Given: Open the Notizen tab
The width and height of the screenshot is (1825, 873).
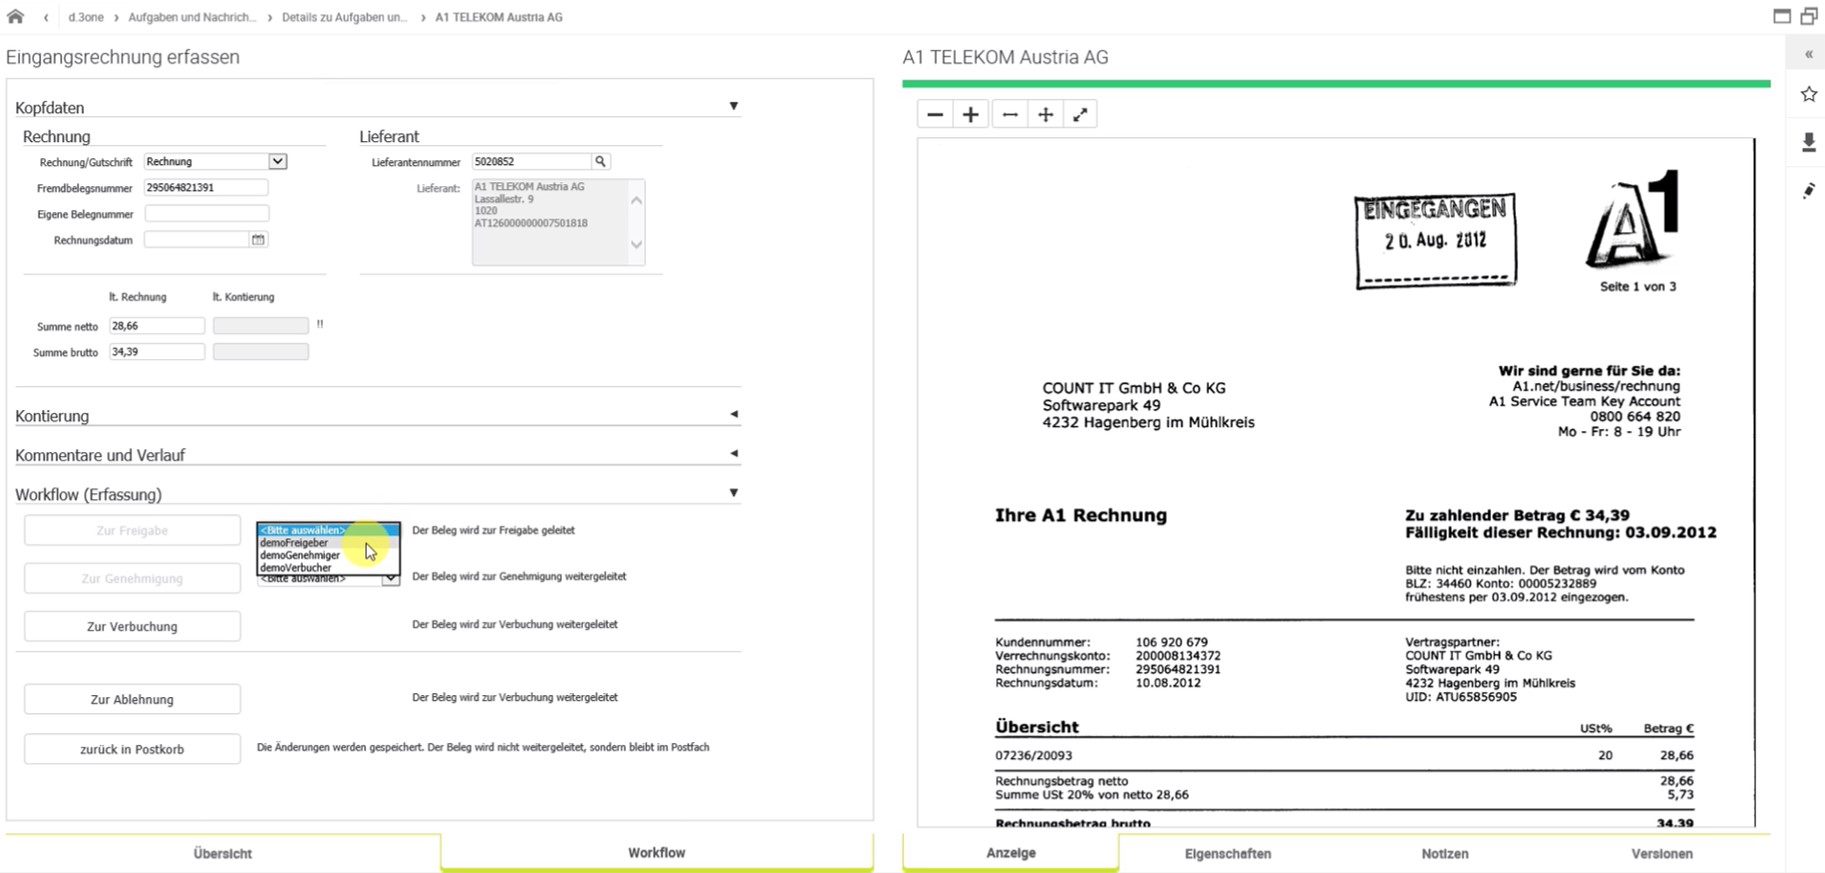Looking at the screenshot, I should [x=1445, y=853].
